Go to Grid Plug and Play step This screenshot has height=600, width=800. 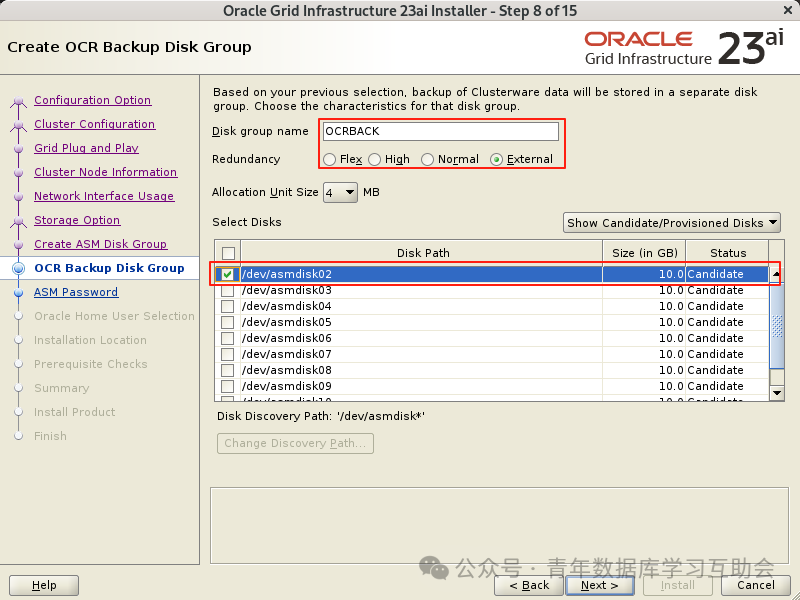[x=86, y=148]
